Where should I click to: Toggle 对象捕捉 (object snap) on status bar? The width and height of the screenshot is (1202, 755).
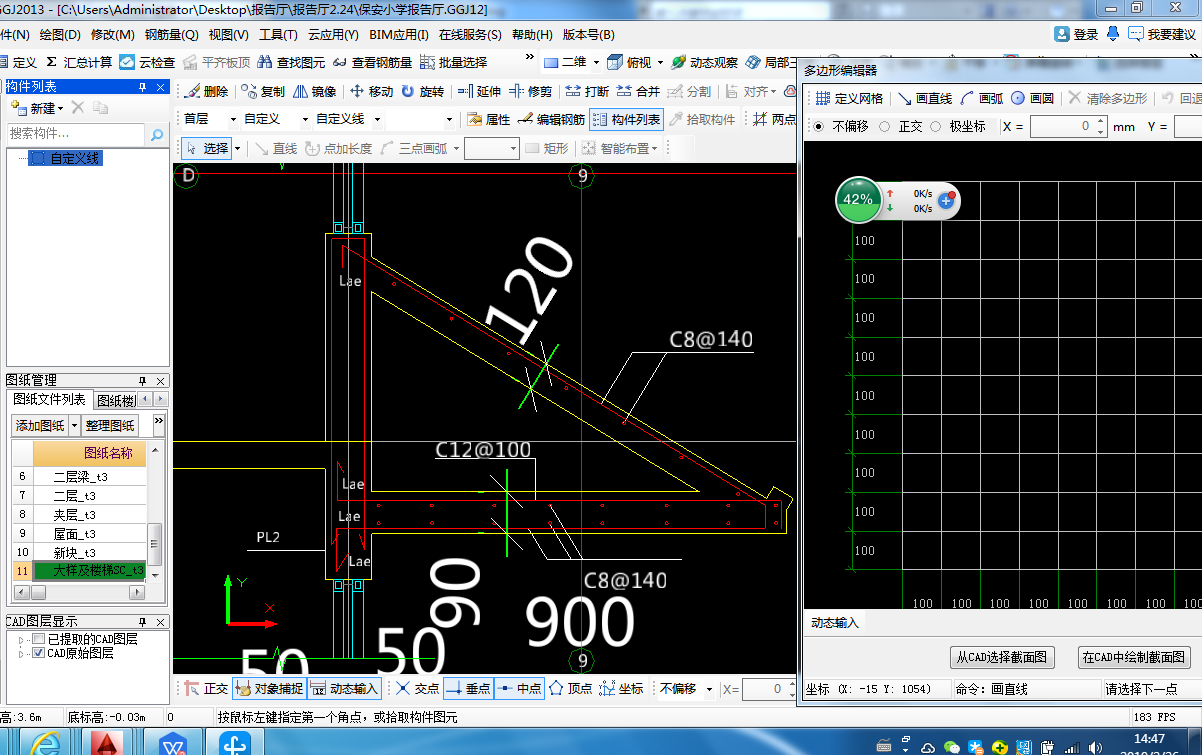268,689
